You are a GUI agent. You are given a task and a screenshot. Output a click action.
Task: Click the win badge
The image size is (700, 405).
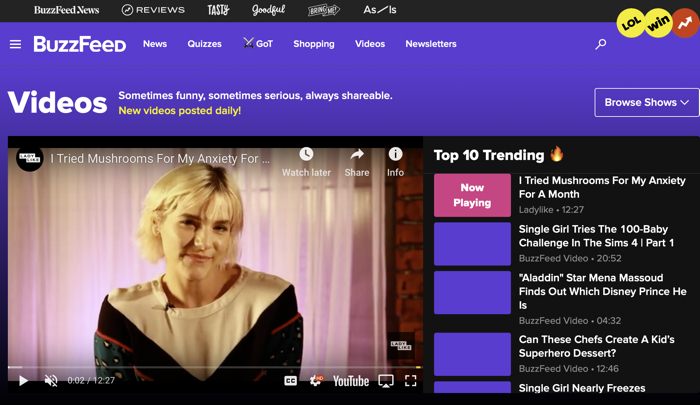coord(658,22)
